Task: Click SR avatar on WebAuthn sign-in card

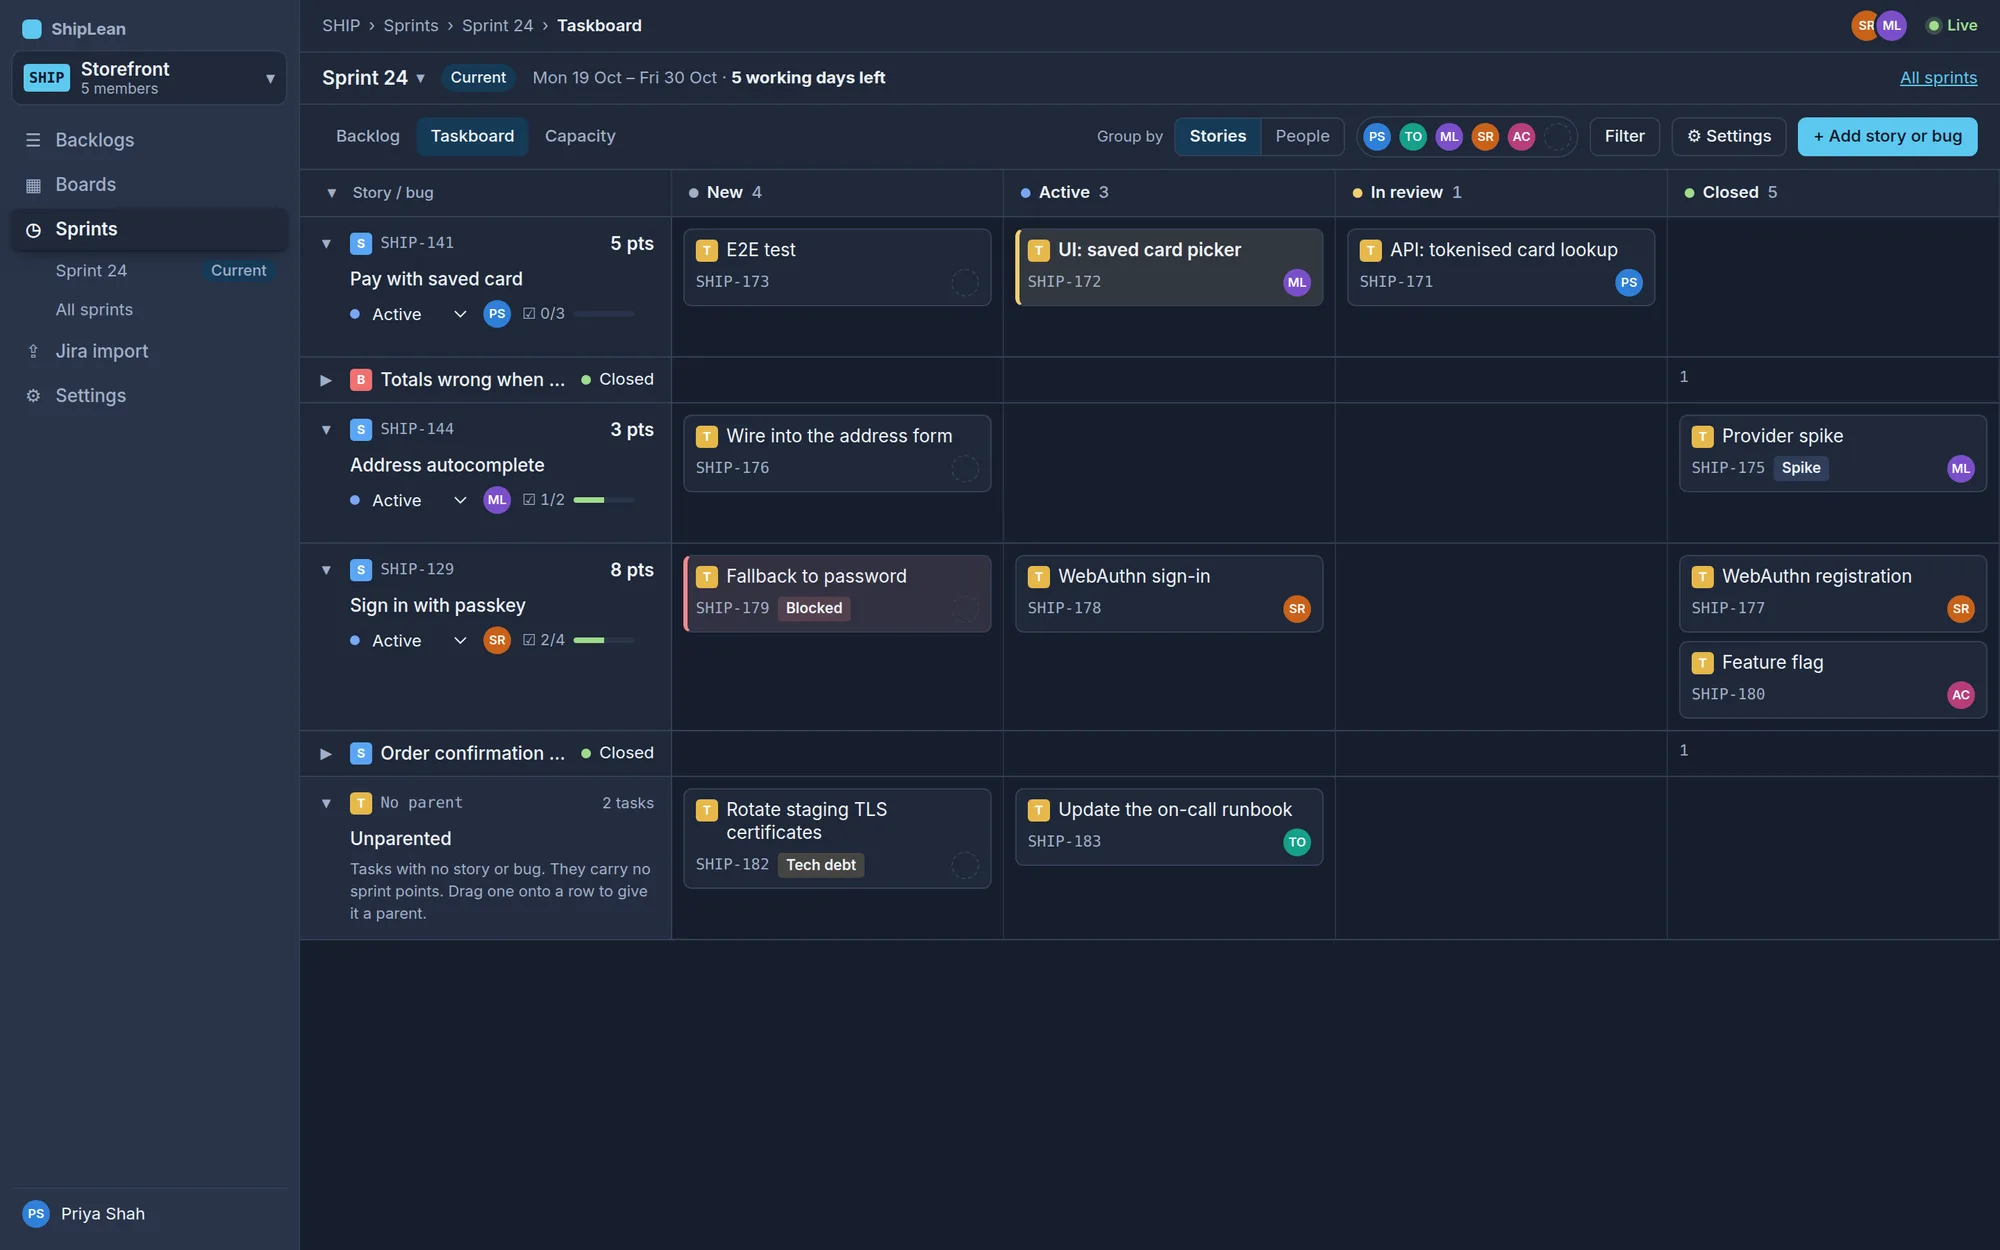Action: [1297, 609]
